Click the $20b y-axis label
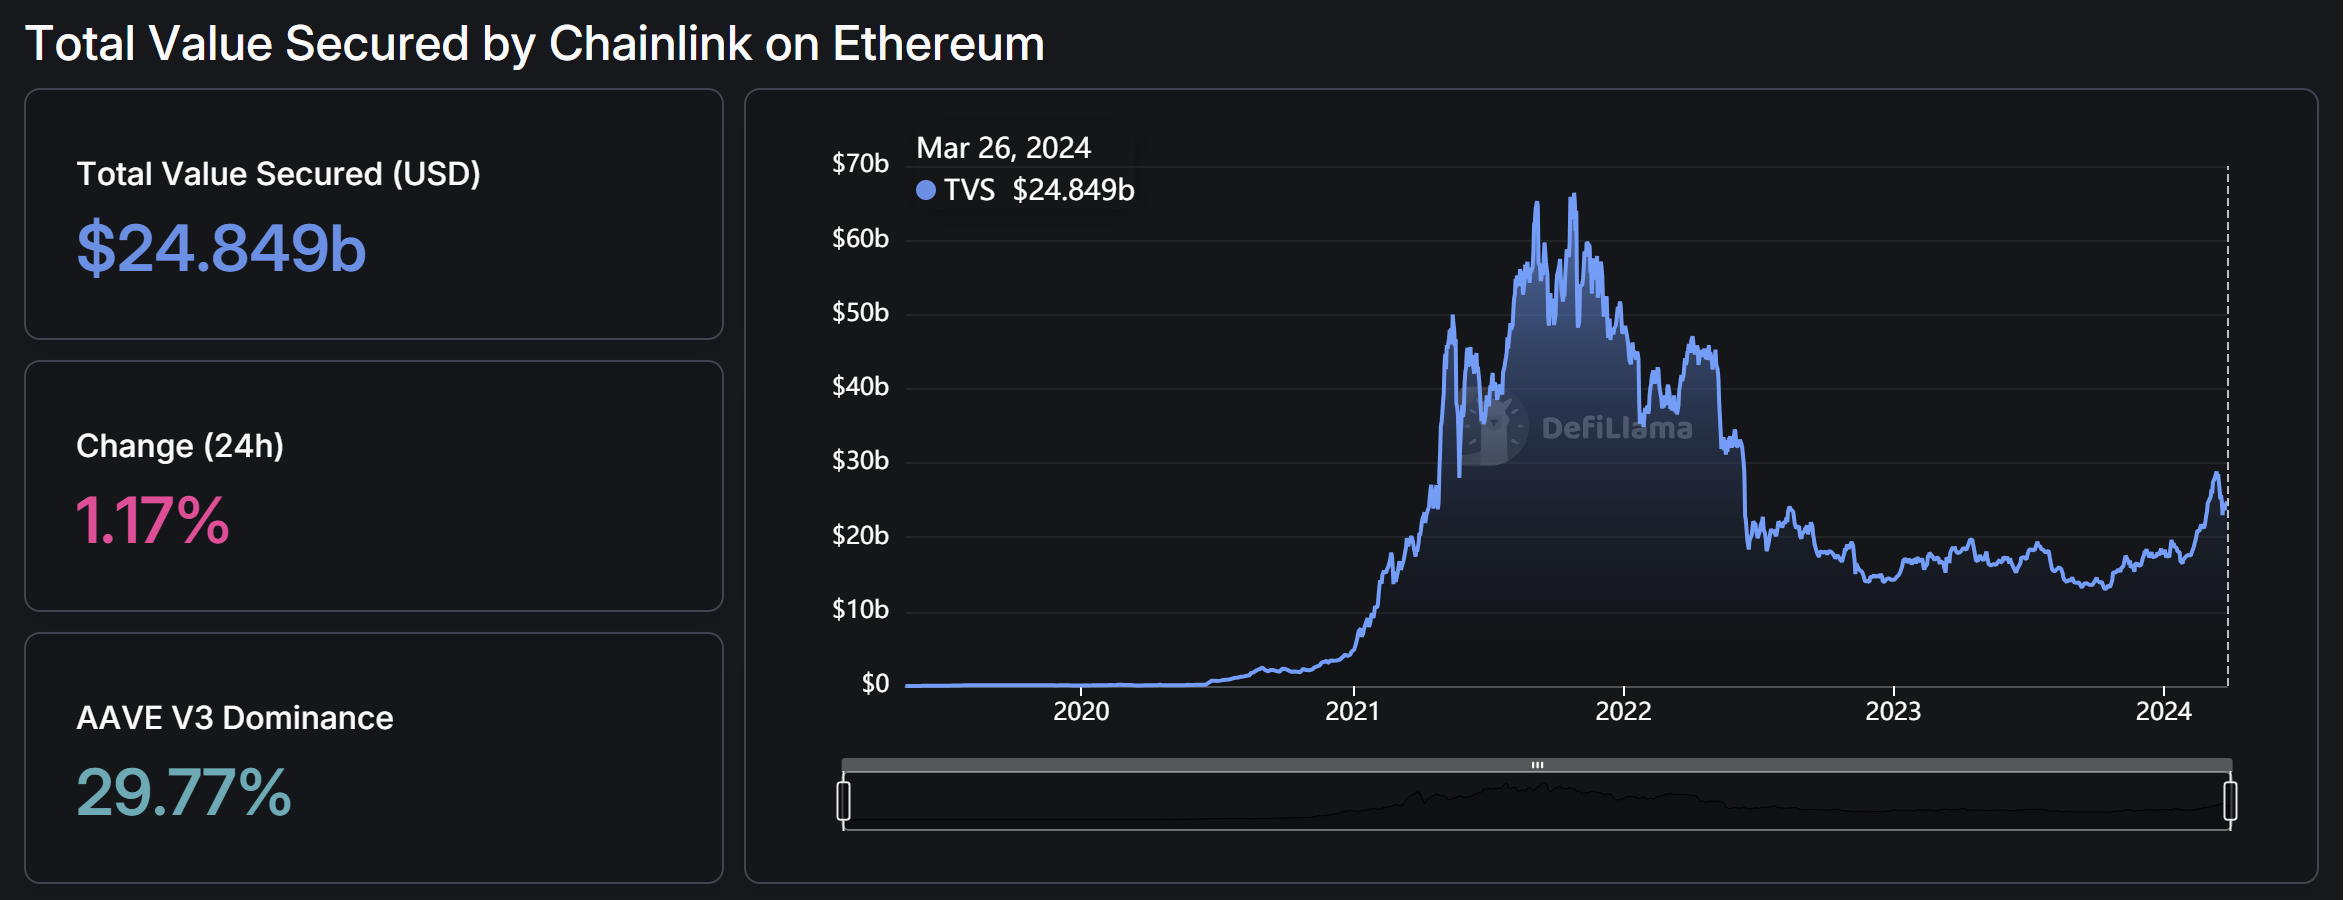The width and height of the screenshot is (2344, 900). (x=860, y=535)
